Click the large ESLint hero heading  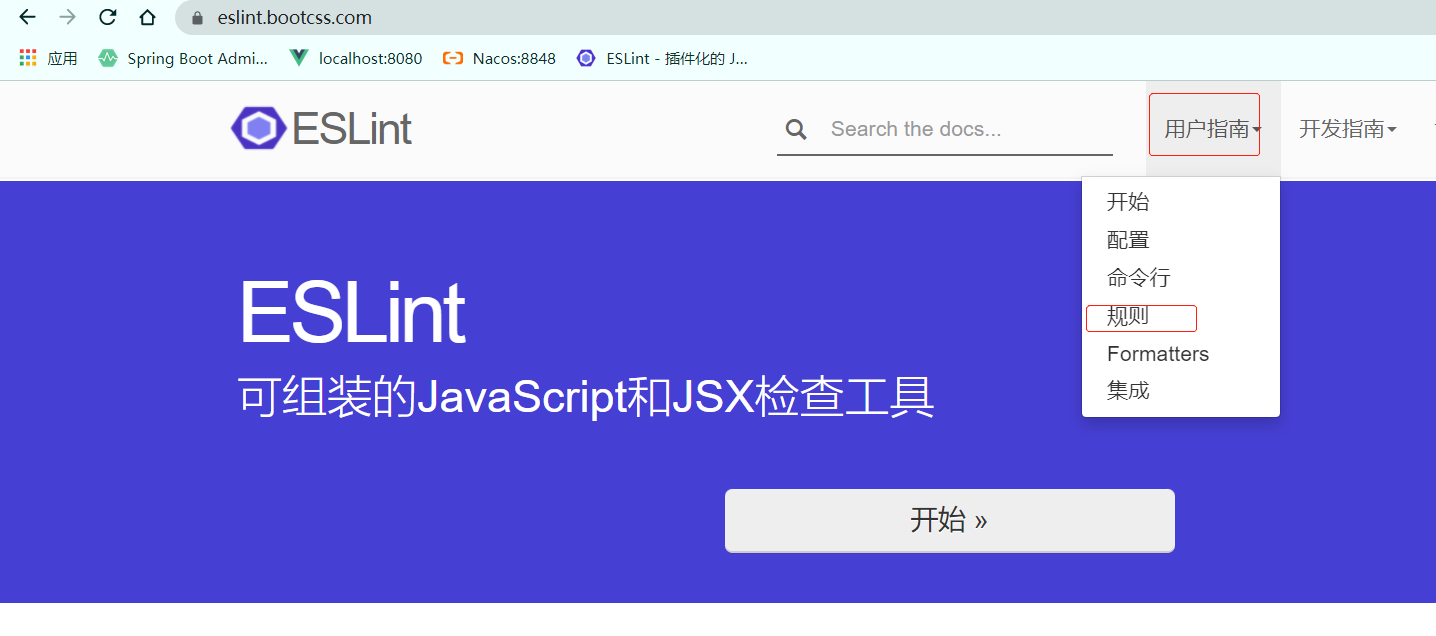pyautogui.click(x=352, y=312)
